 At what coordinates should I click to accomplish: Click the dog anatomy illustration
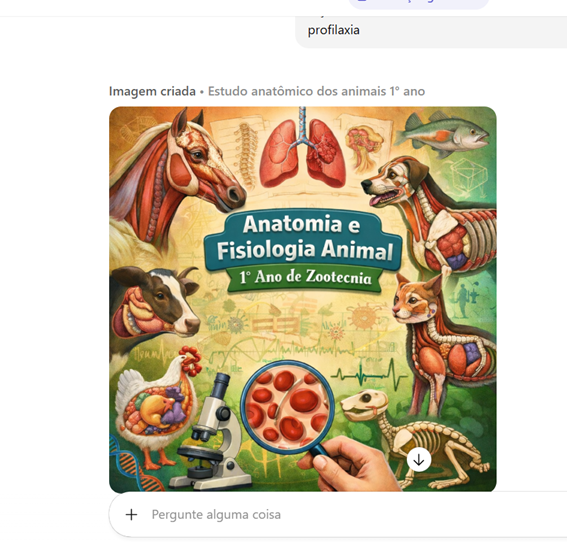pyautogui.click(x=429, y=213)
